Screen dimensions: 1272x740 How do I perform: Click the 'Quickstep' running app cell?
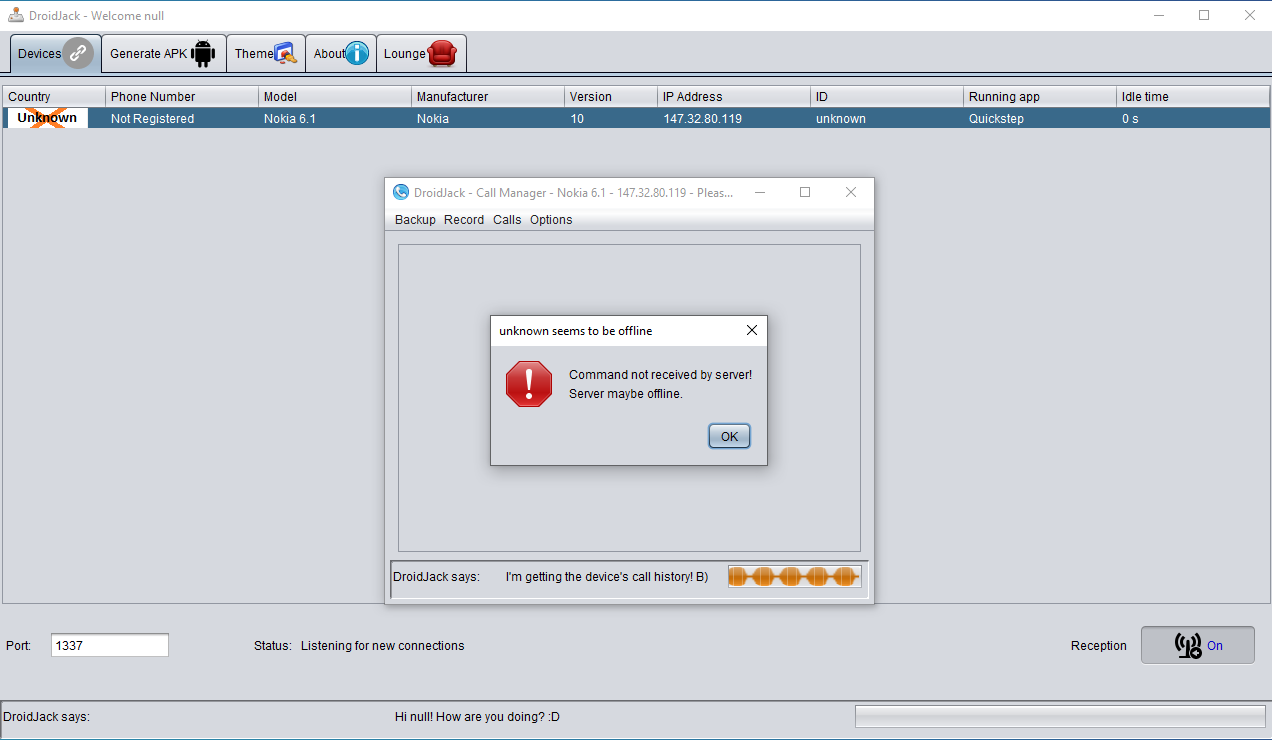[1040, 118]
